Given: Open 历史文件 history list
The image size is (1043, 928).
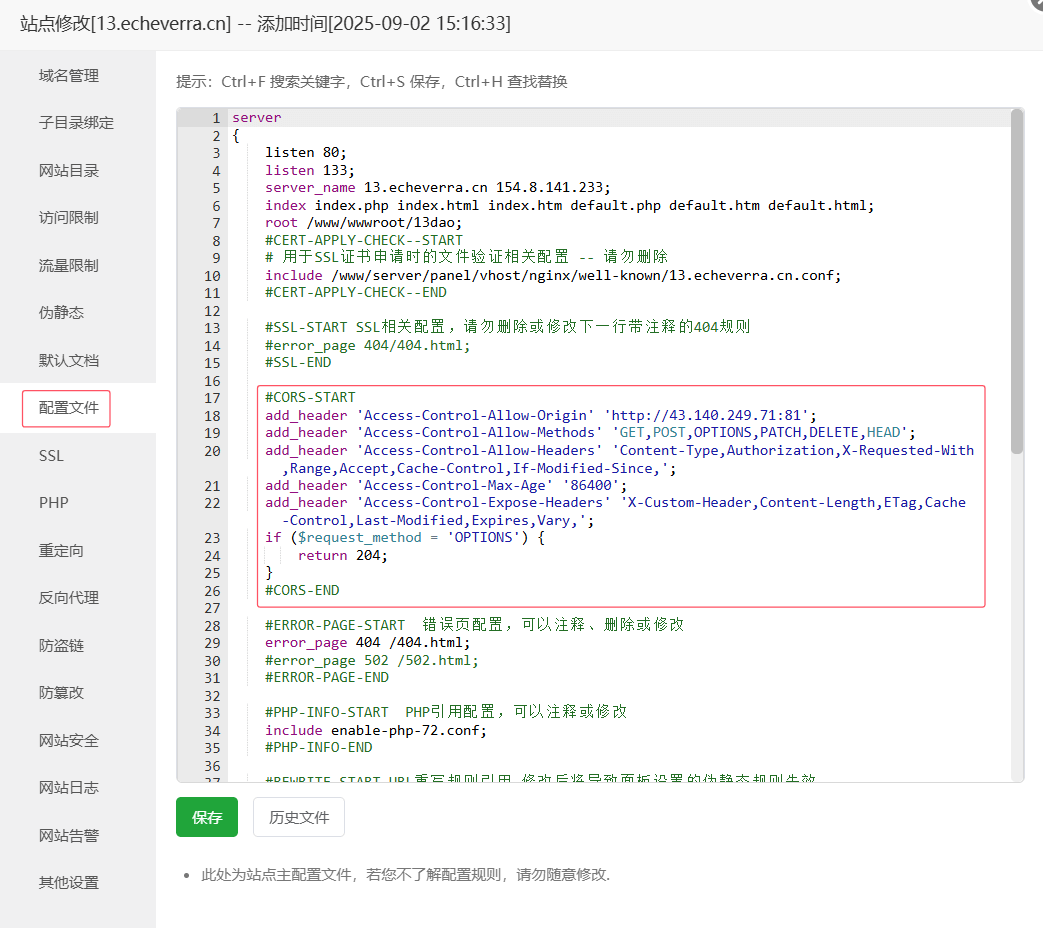Looking at the screenshot, I should 299,817.
